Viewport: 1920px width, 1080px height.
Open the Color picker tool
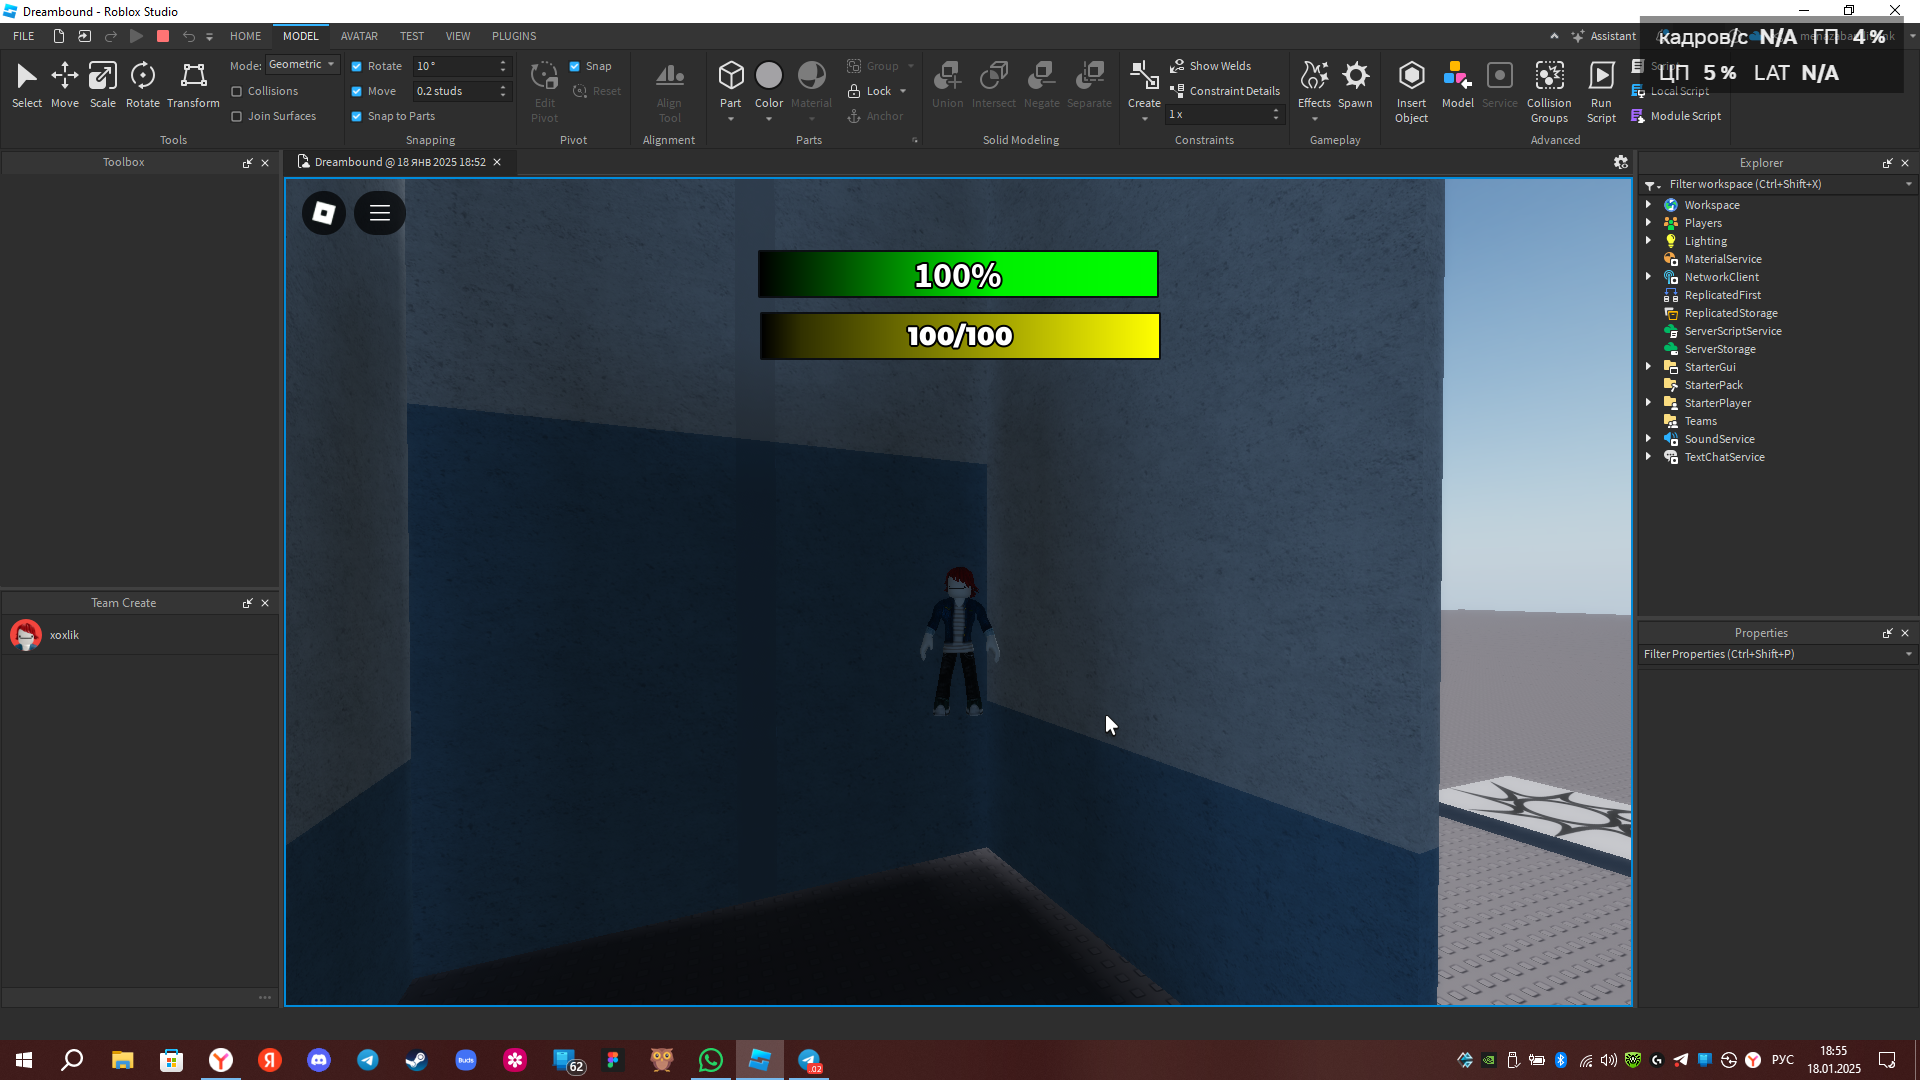769,76
